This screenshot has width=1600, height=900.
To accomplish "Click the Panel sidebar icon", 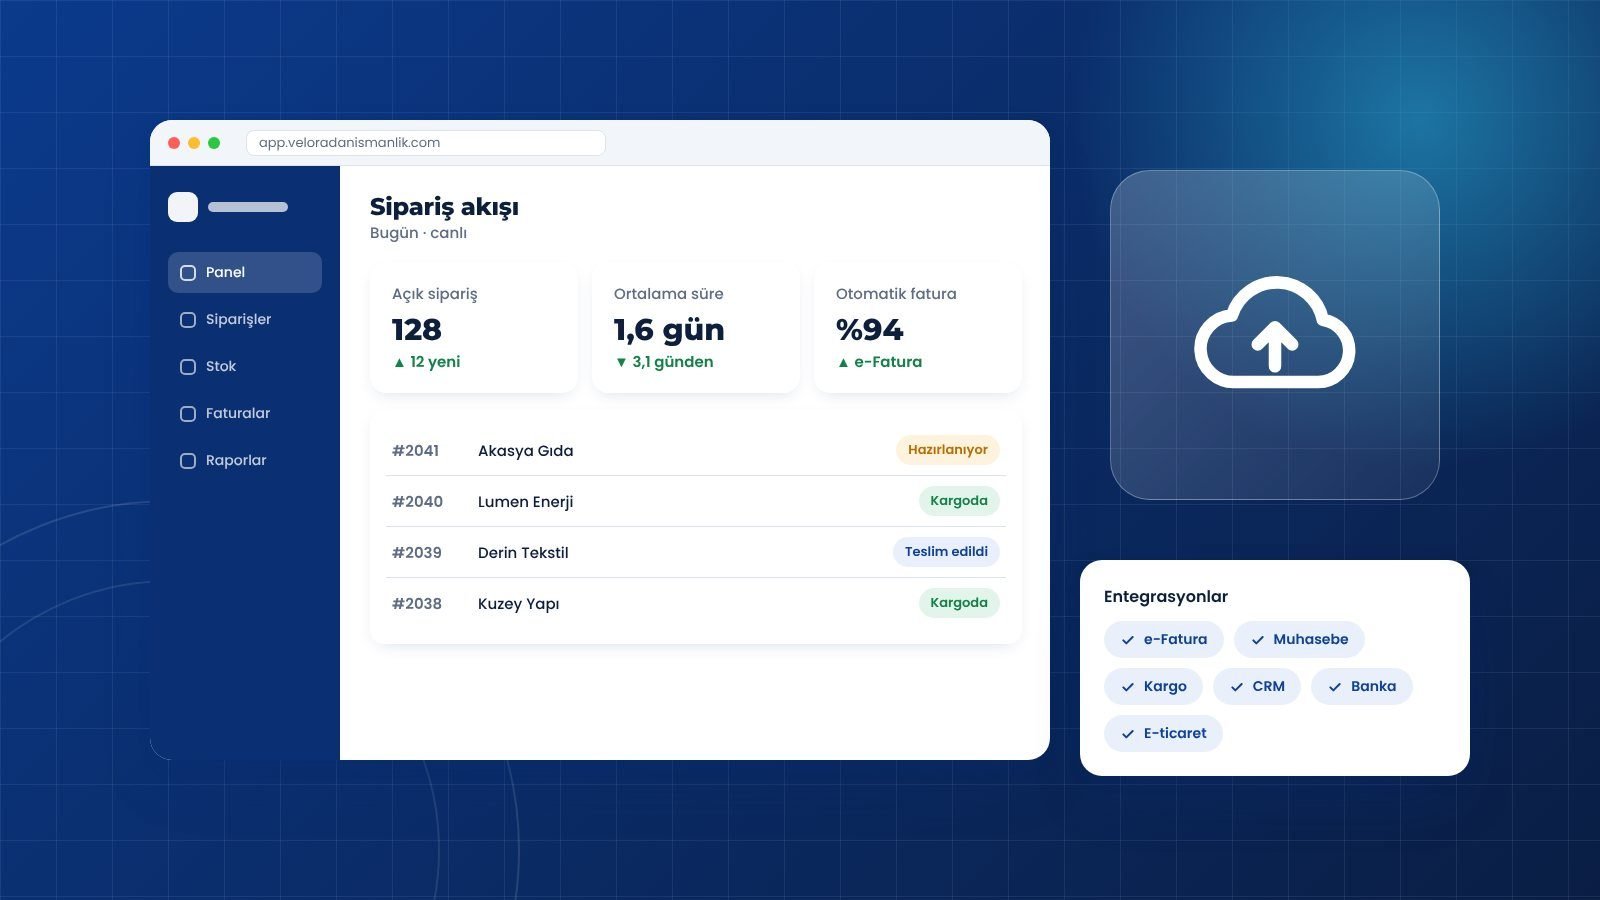I will pos(187,273).
